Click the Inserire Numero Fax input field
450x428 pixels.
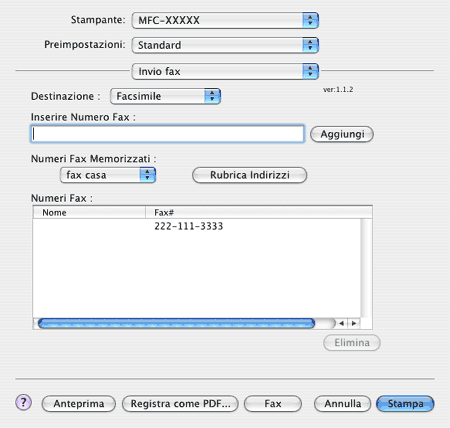coord(168,134)
